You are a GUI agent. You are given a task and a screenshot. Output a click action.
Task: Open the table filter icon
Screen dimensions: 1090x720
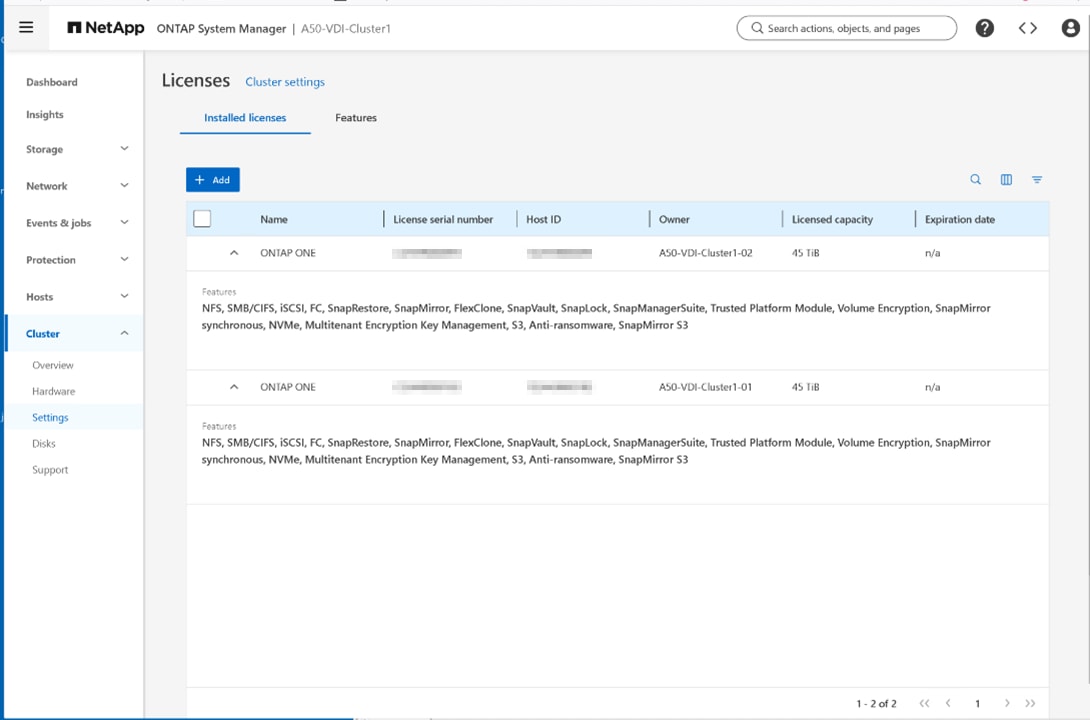coord(1036,179)
